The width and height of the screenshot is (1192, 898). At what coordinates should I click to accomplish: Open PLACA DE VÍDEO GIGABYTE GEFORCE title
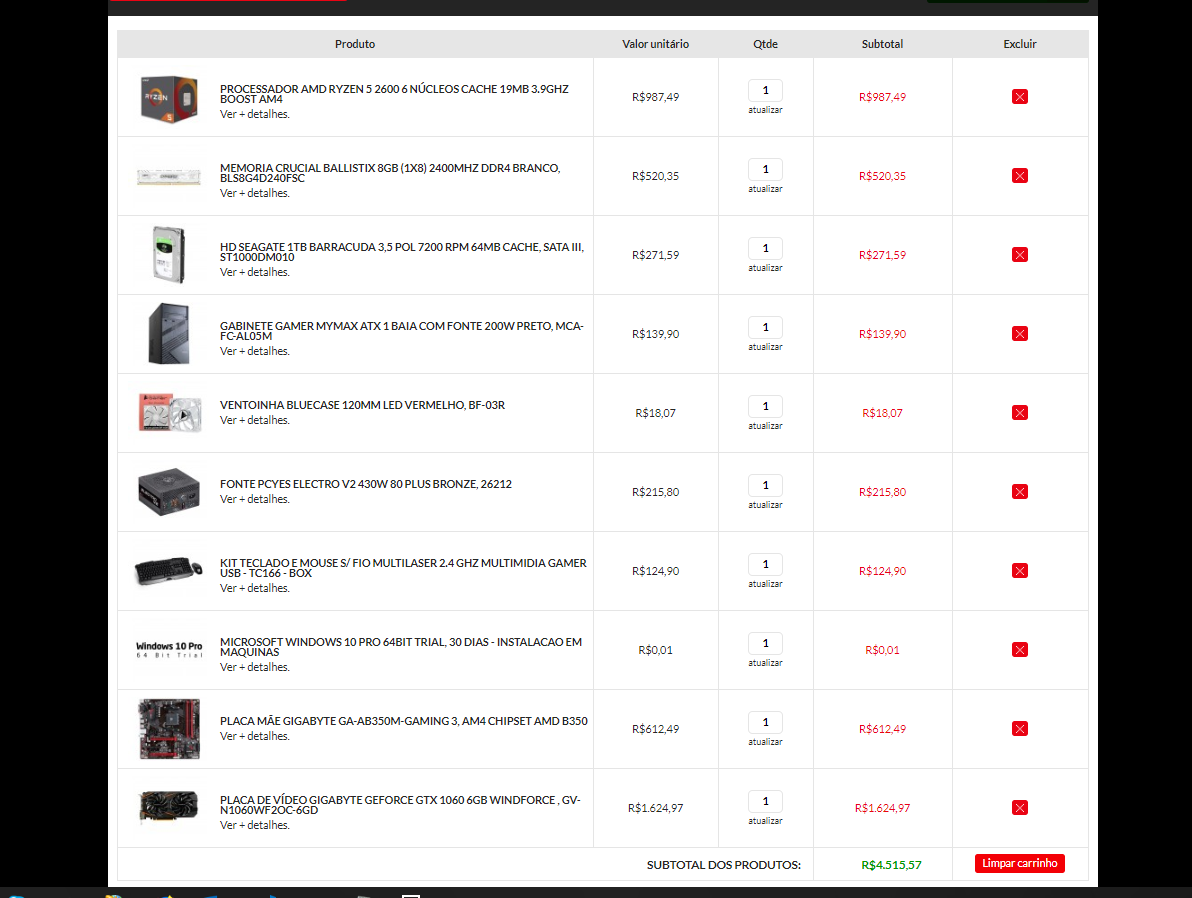click(400, 805)
